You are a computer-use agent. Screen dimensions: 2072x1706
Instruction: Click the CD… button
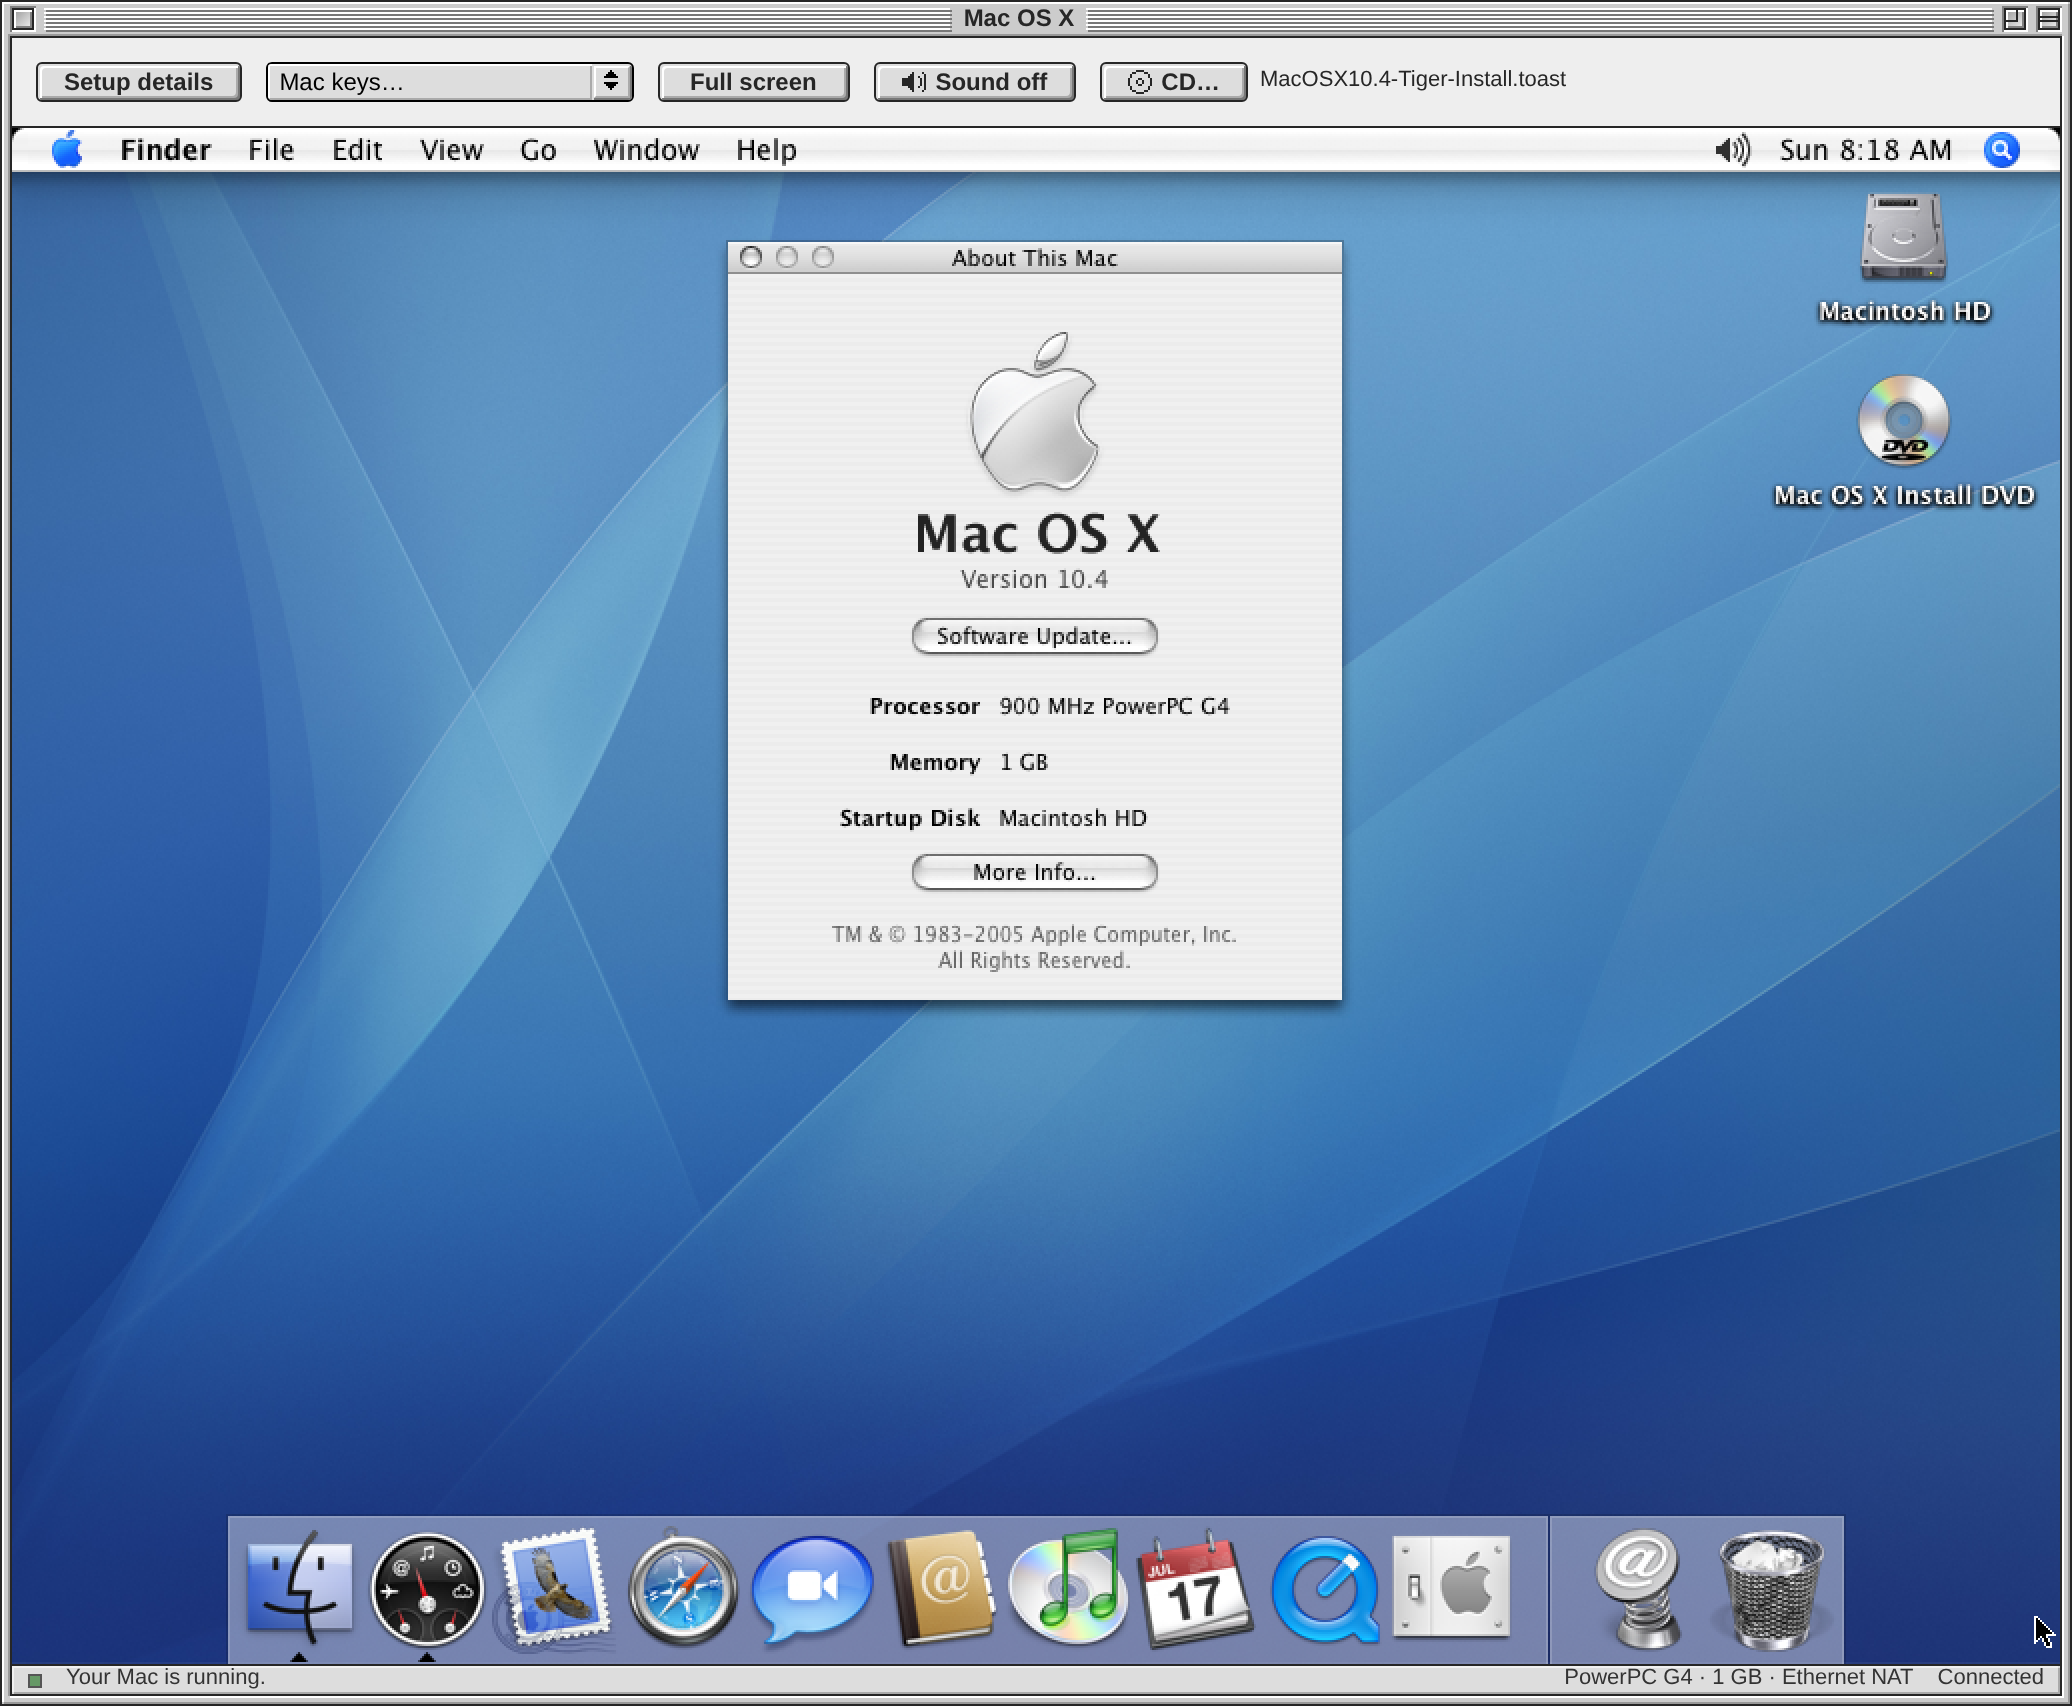[x=1173, y=82]
